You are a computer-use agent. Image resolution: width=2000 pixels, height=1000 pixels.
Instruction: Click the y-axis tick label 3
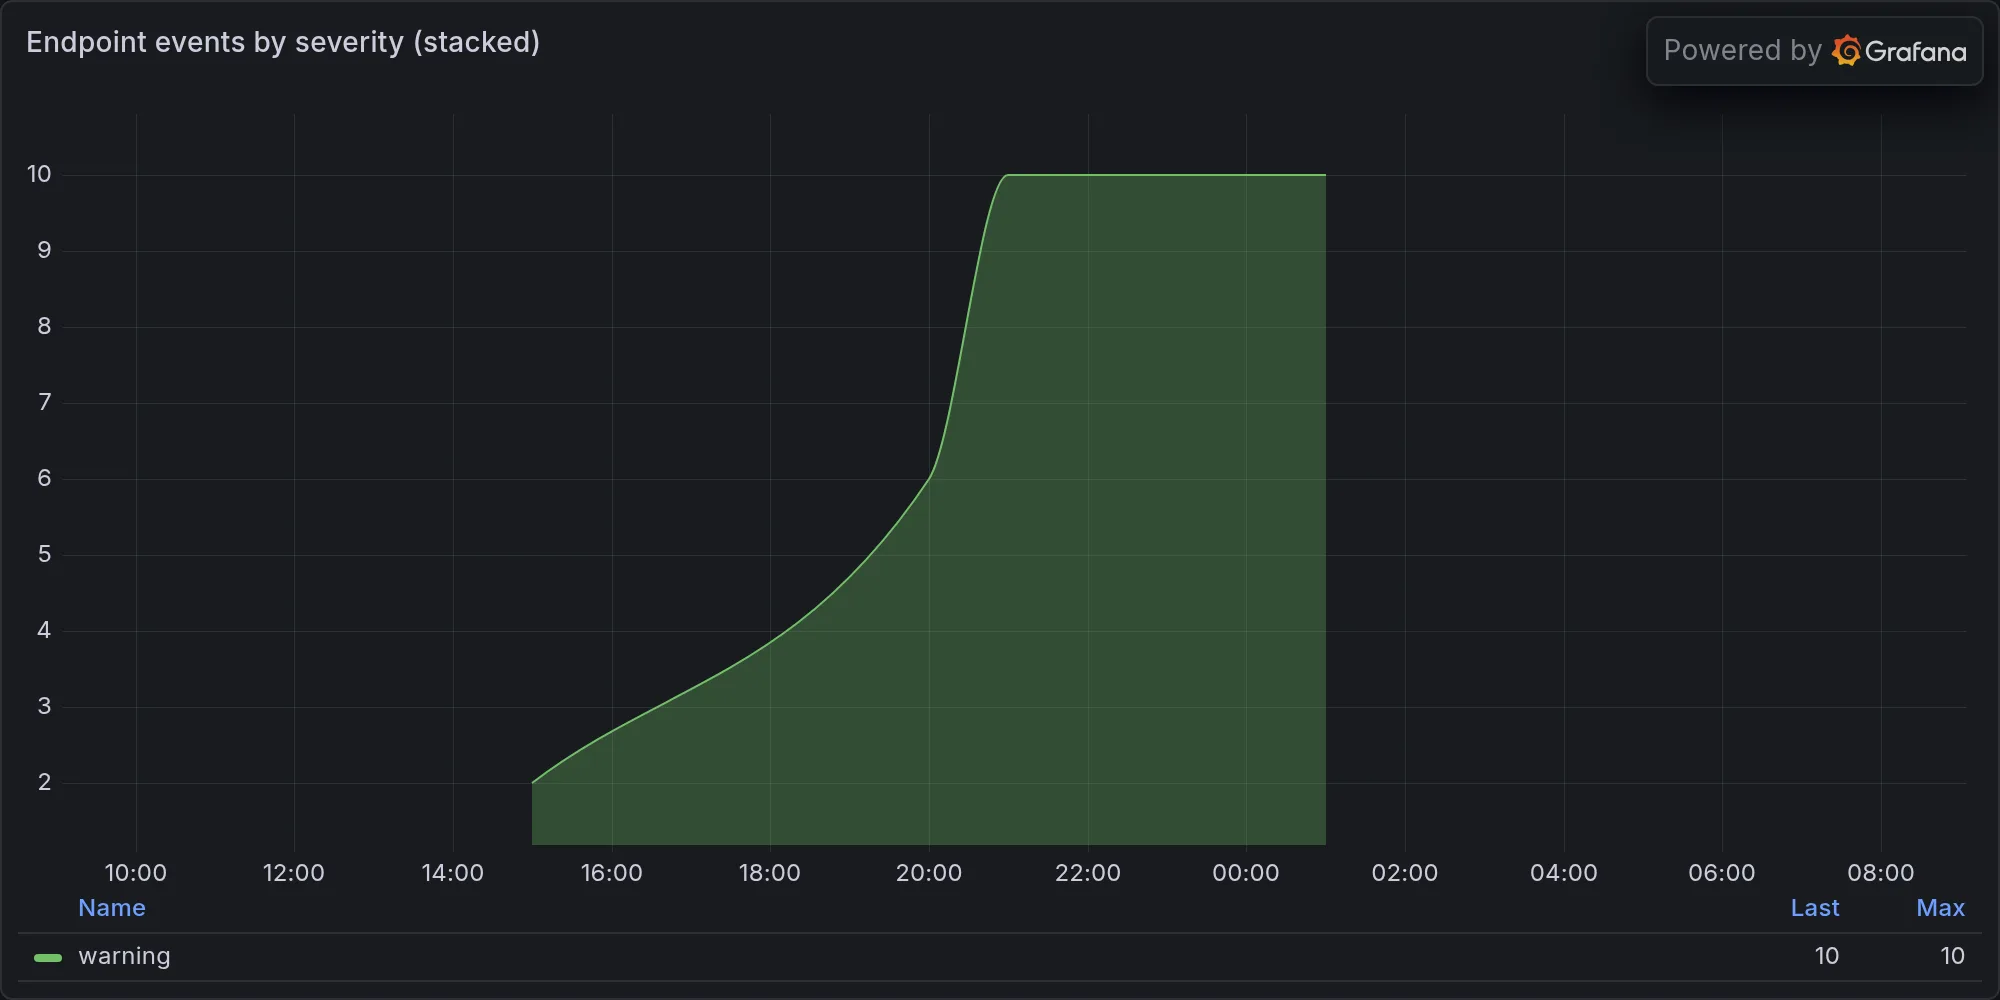point(44,706)
